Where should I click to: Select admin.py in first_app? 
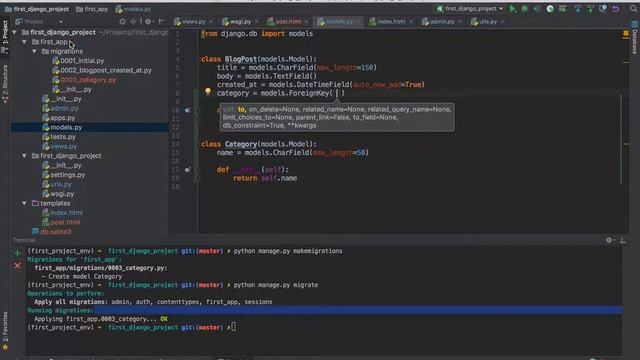(x=60, y=109)
